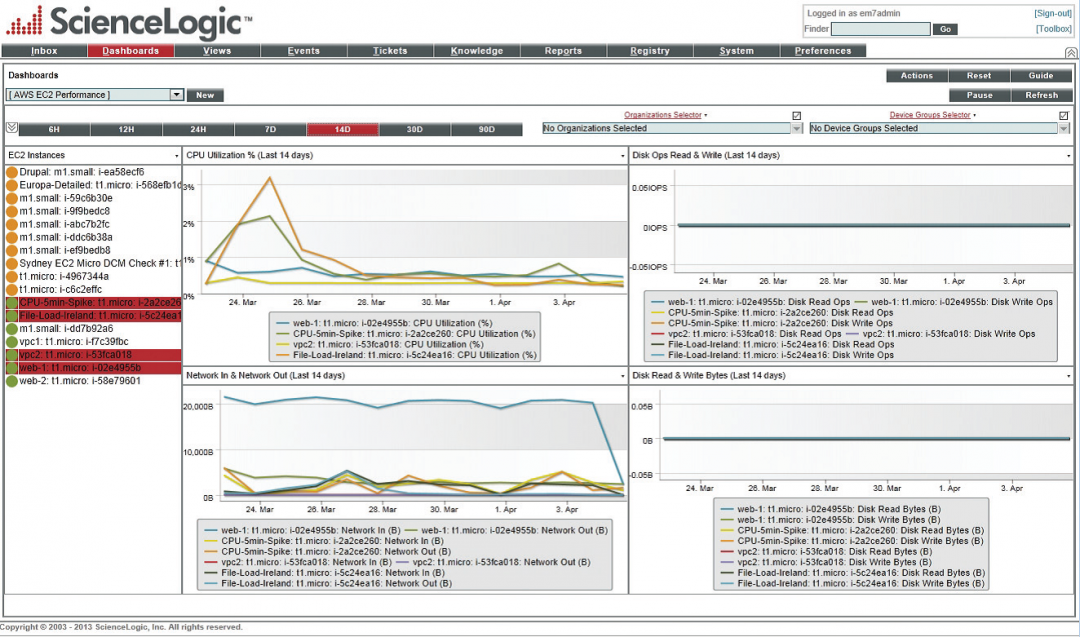The width and height of the screenshot is (1080, 637).
Task: Toggle the chevron box left of timespan buttons
Action: (13, 128)
